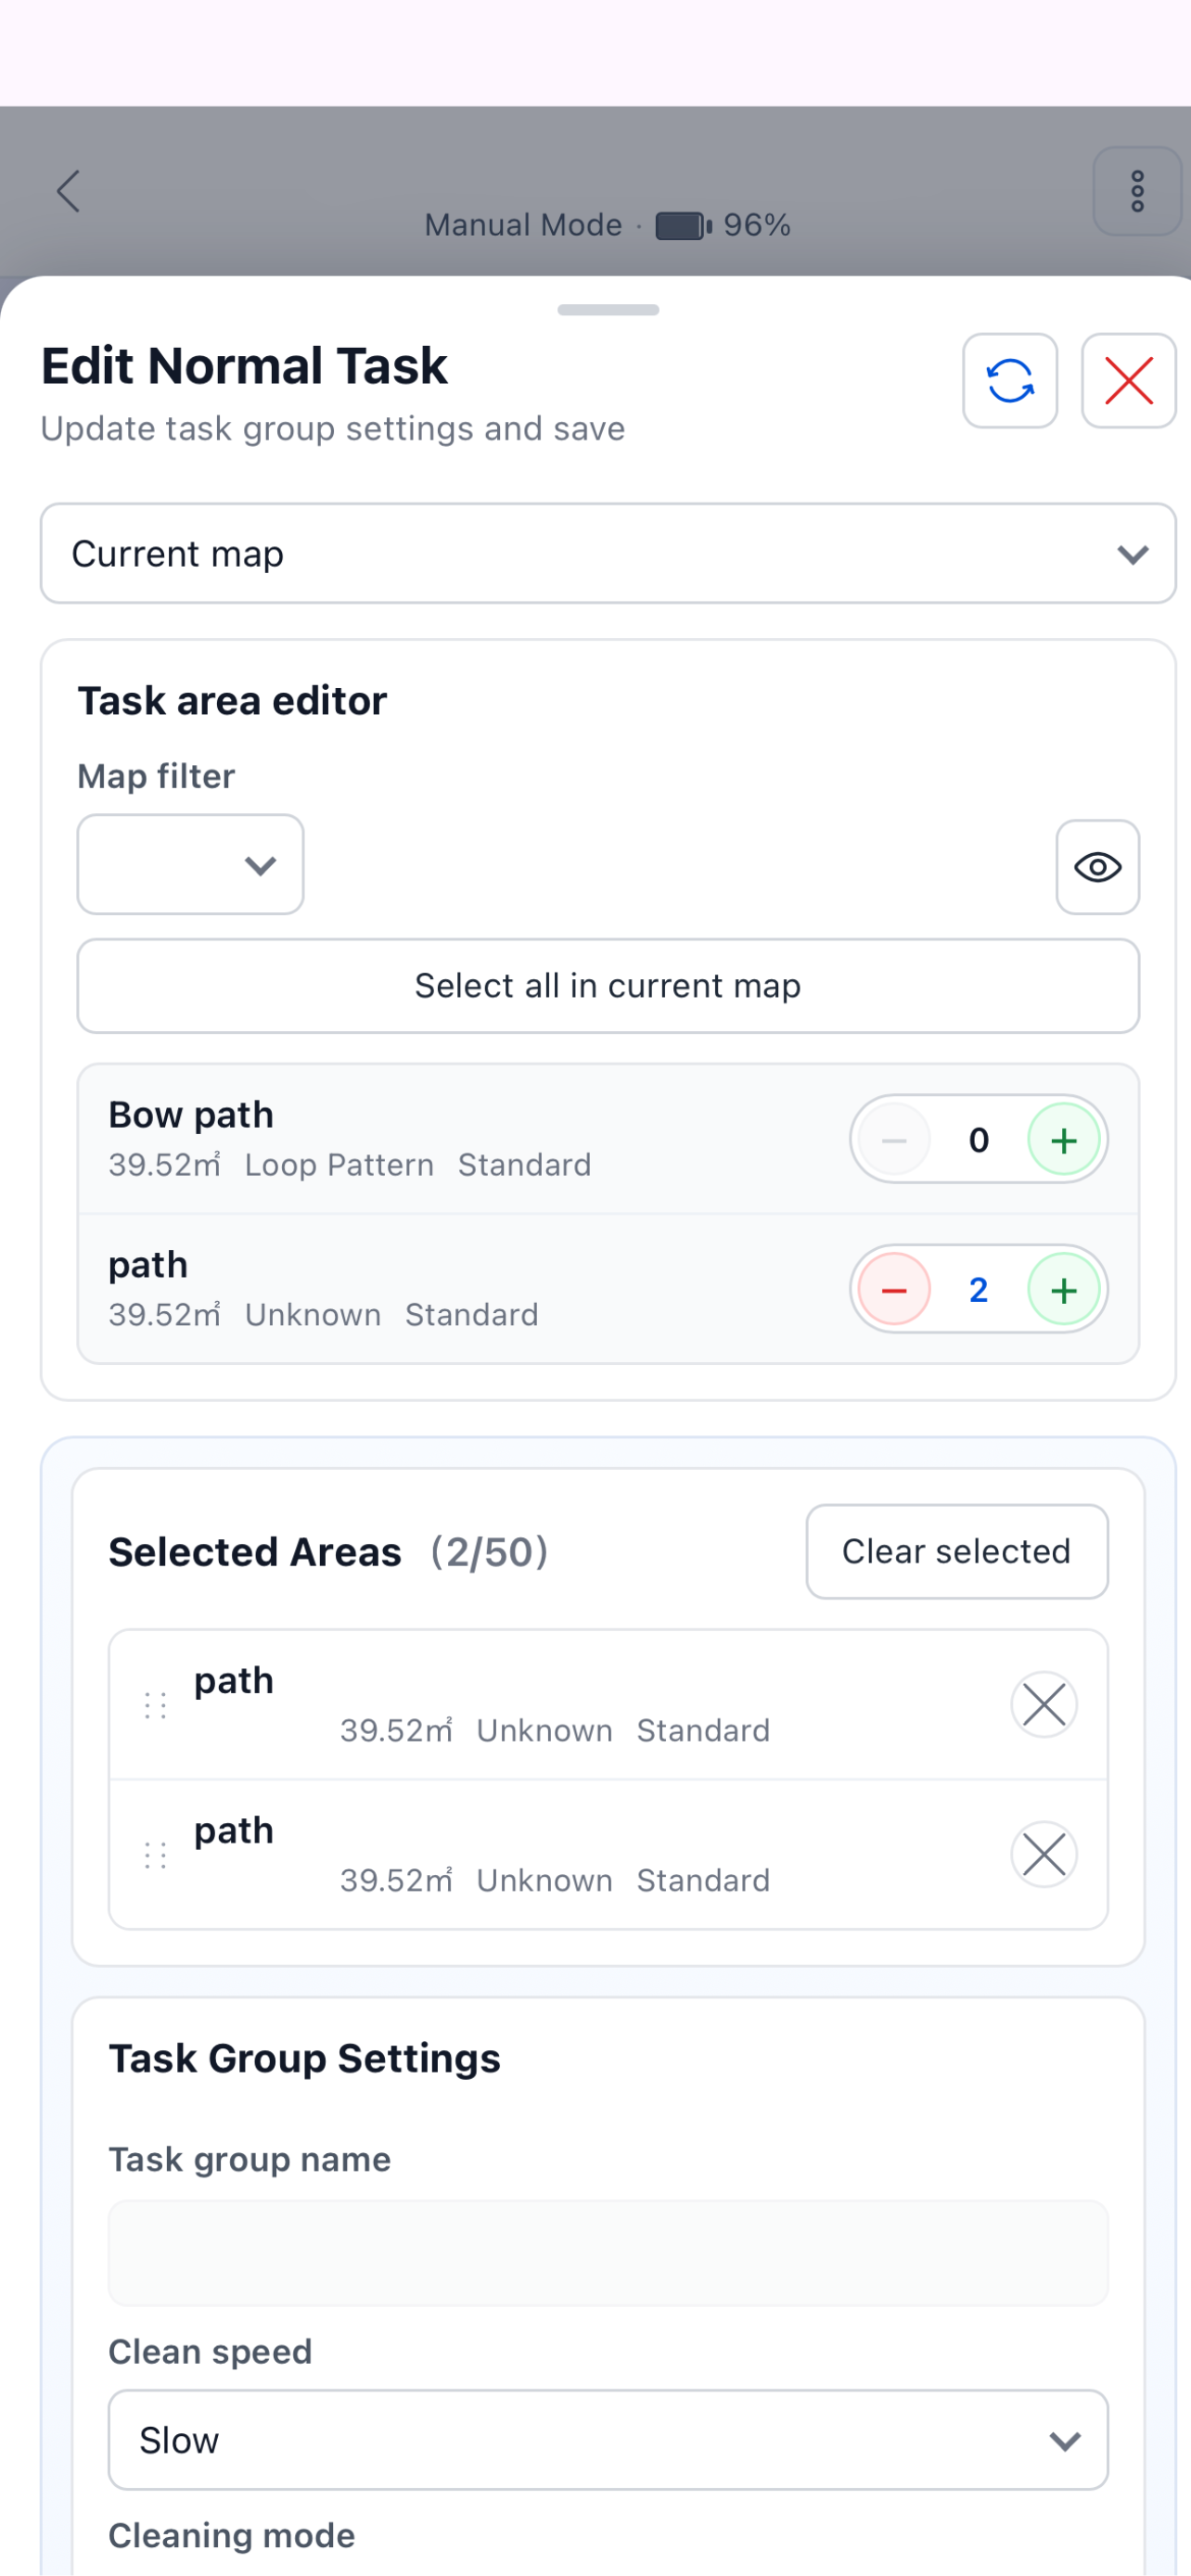Grab the first path's drag handle
Screen dimensions: 1191x2576
coord(155,1706)
